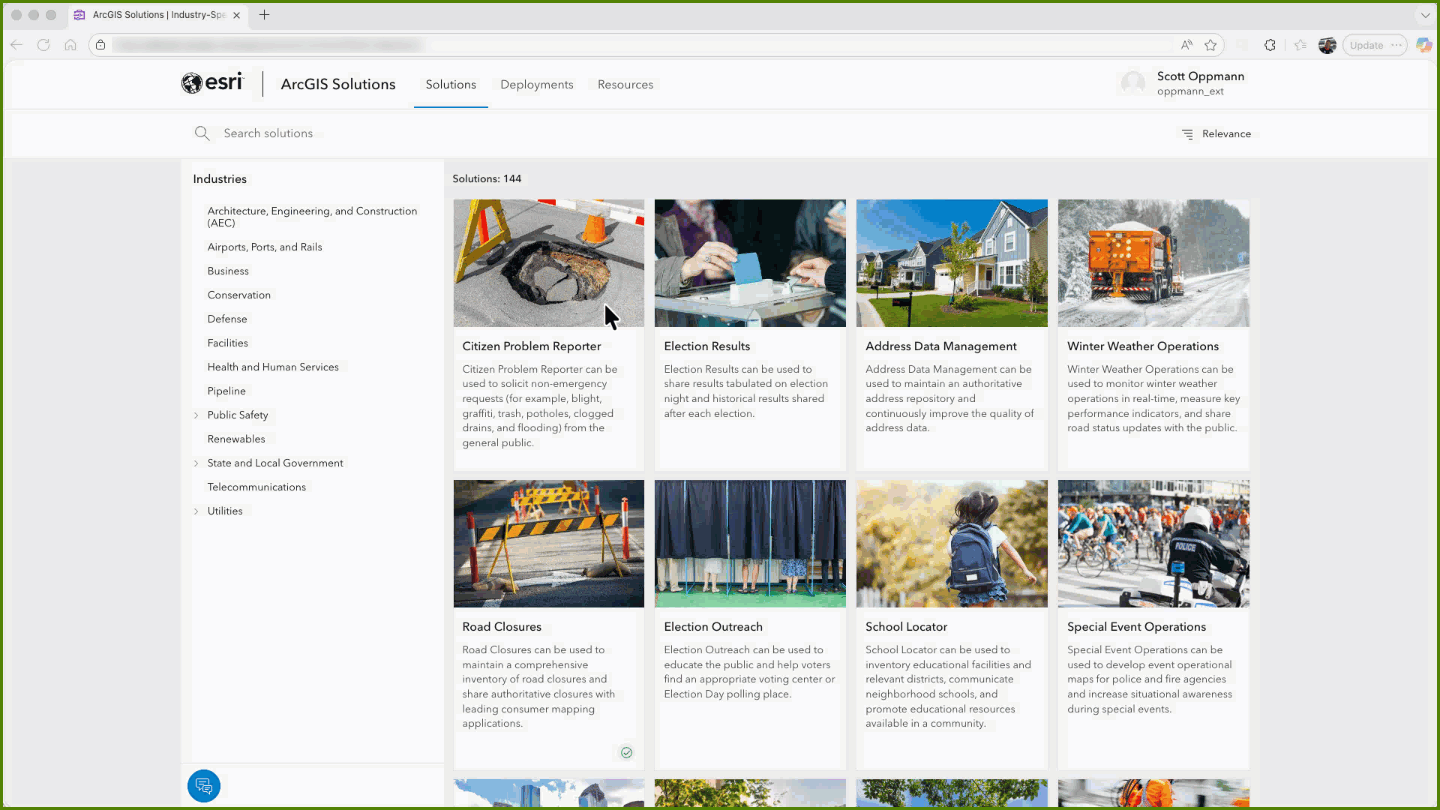Click the ArcGIS Solutions title link
The height and width of the screenshot is (810, 1440).
coord(338,84)
